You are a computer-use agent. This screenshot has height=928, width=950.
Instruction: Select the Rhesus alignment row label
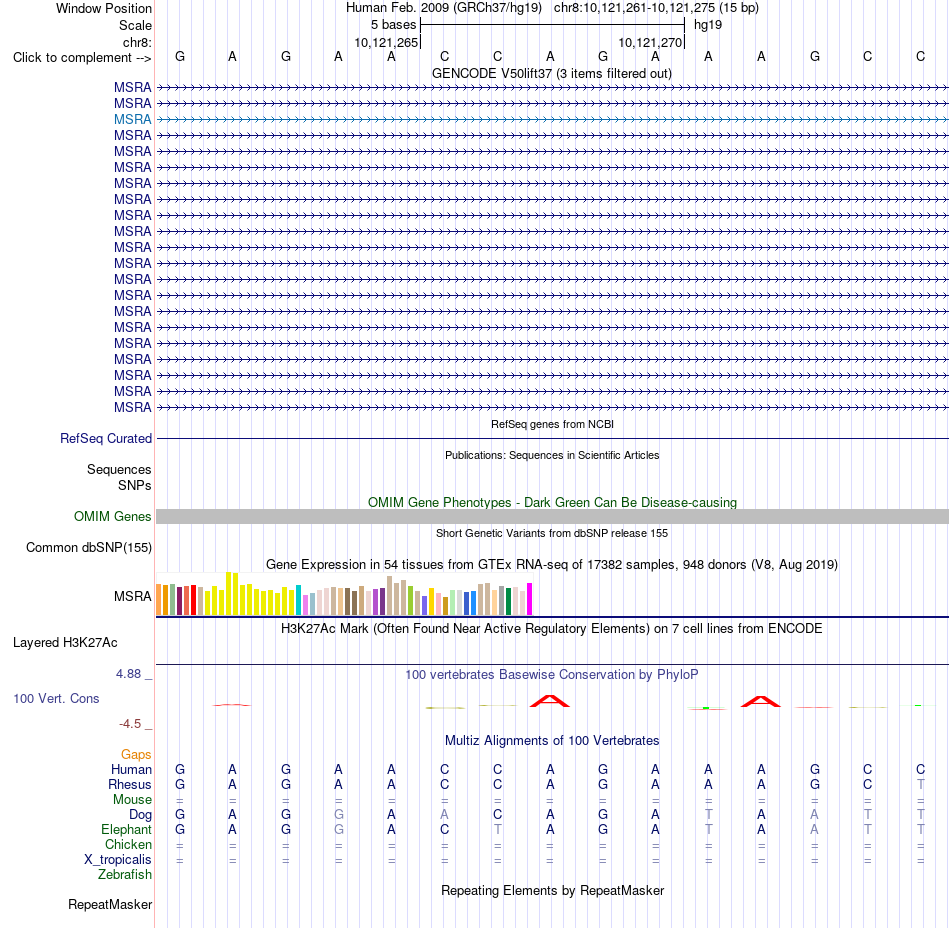[130, 784]
